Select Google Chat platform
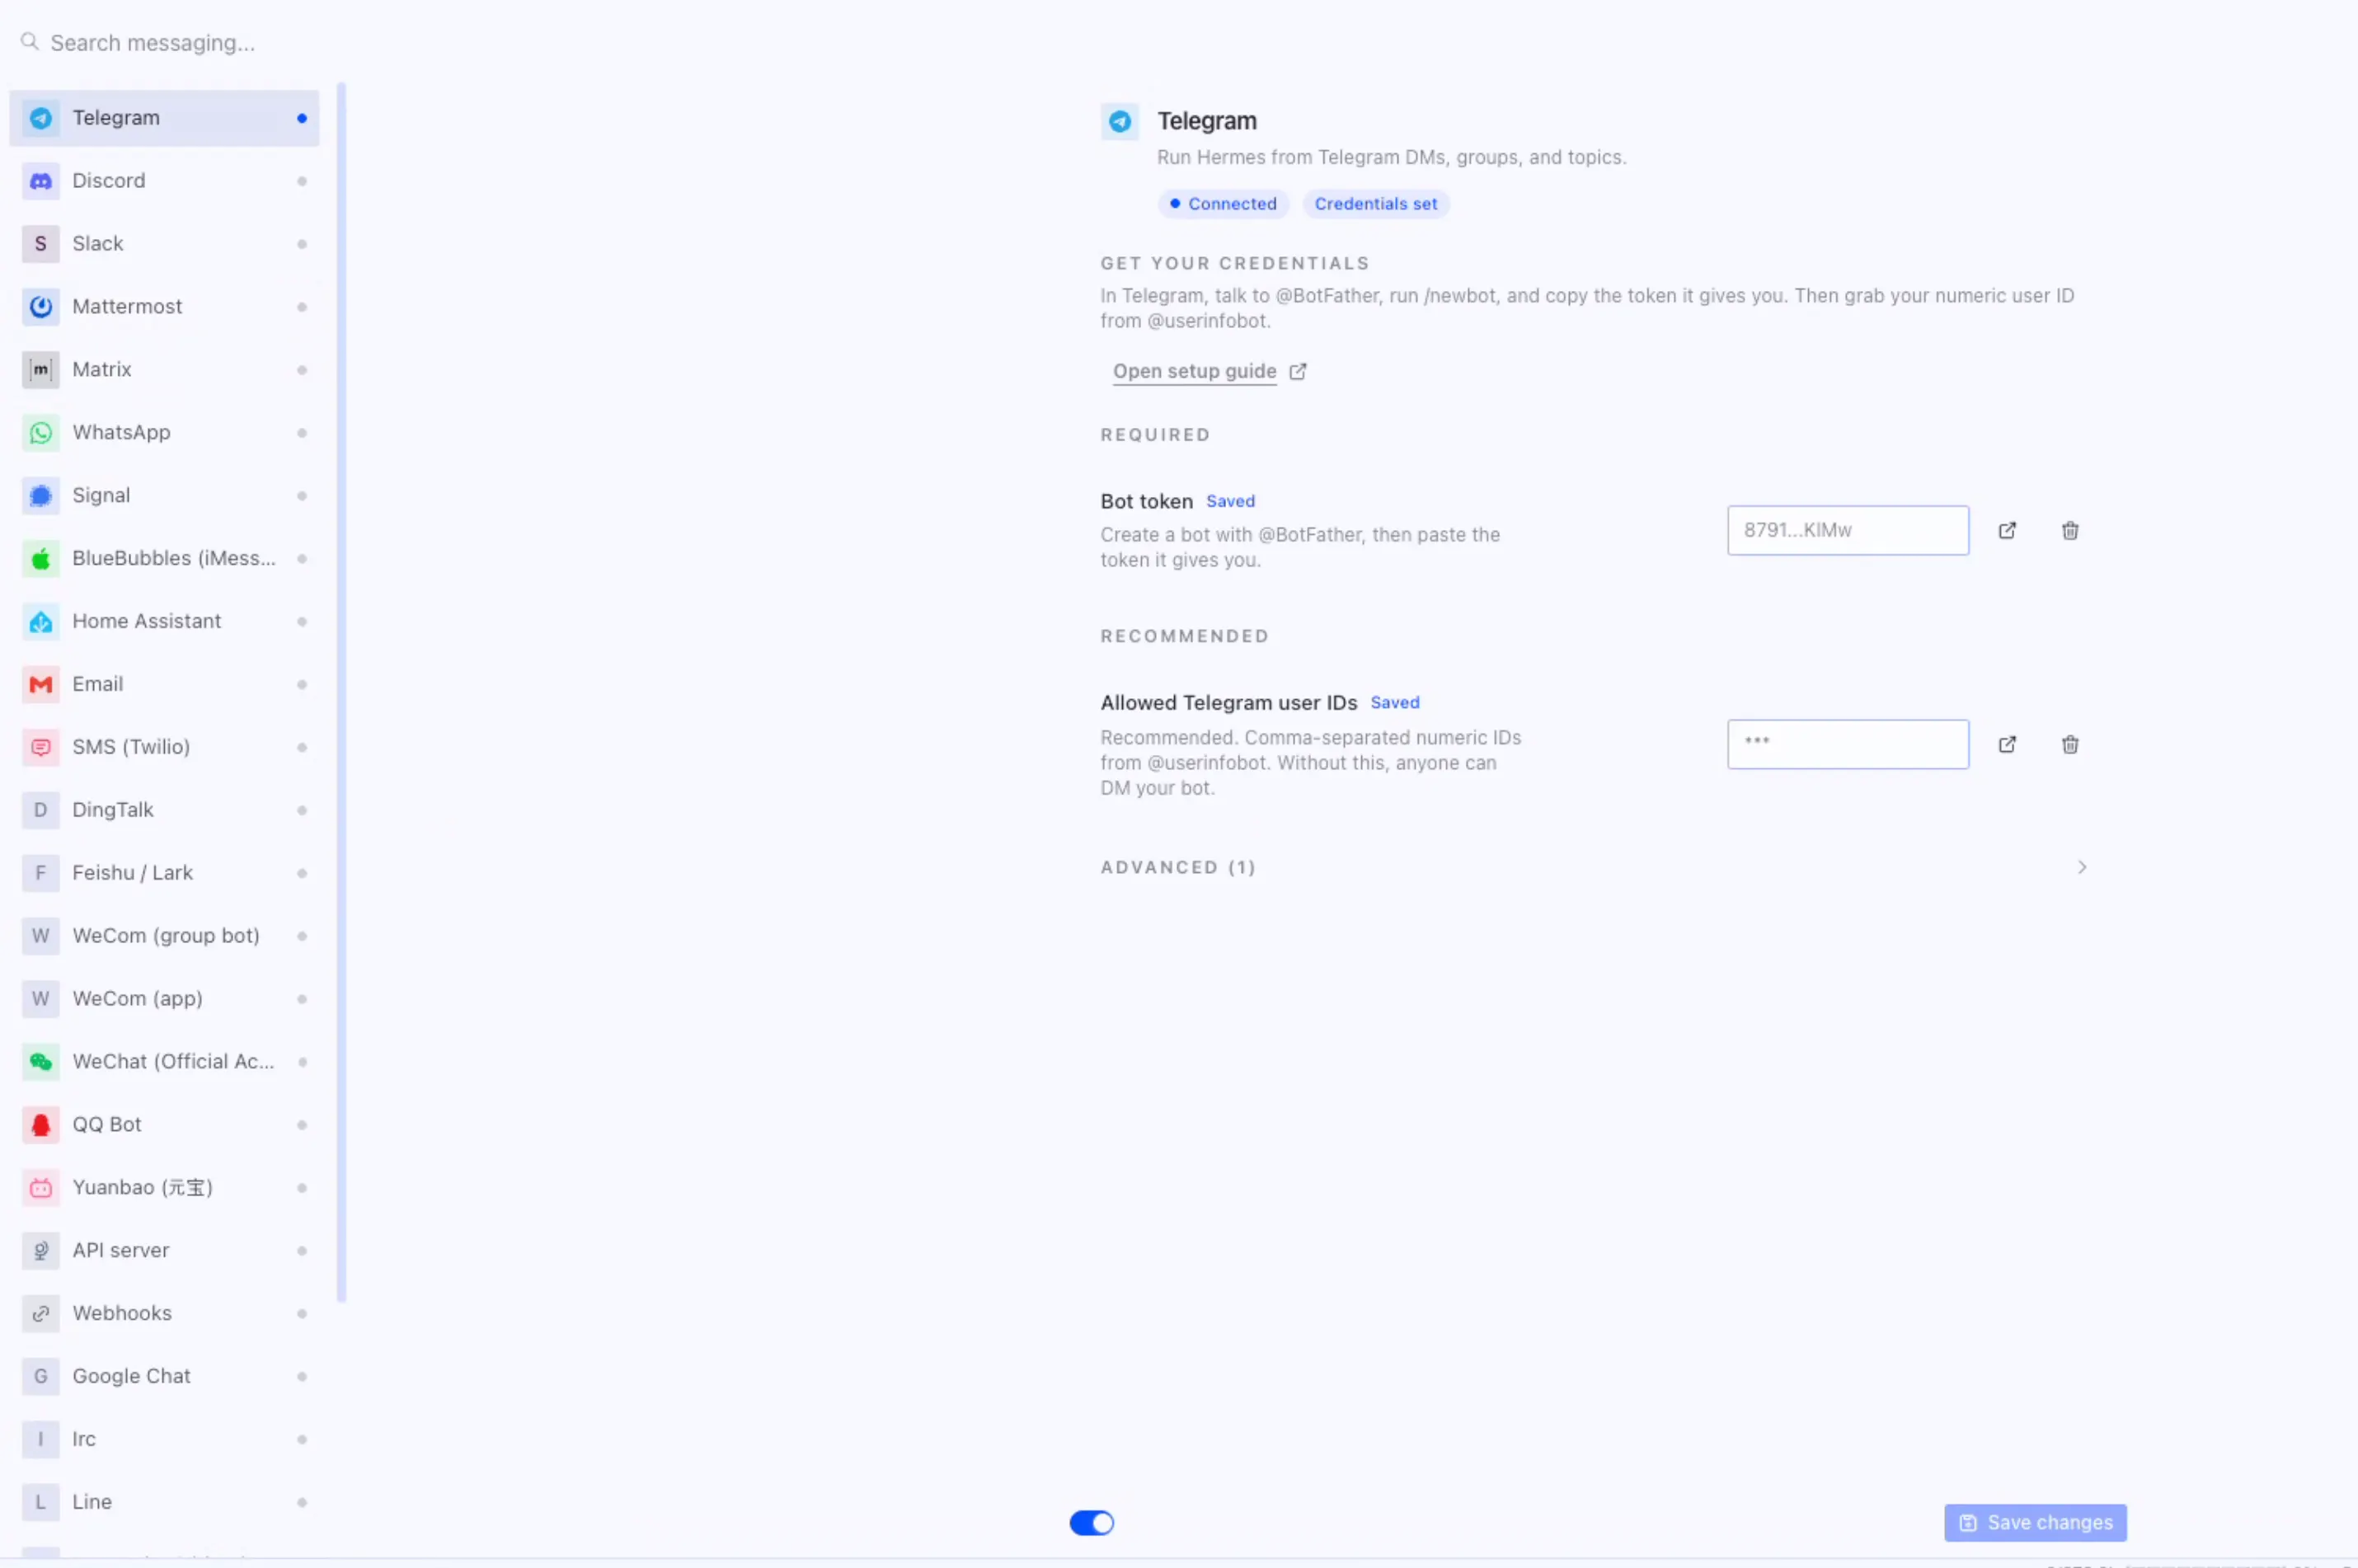The width and height of the screenshot is (2358, 1568). [x=164, y=1377]
